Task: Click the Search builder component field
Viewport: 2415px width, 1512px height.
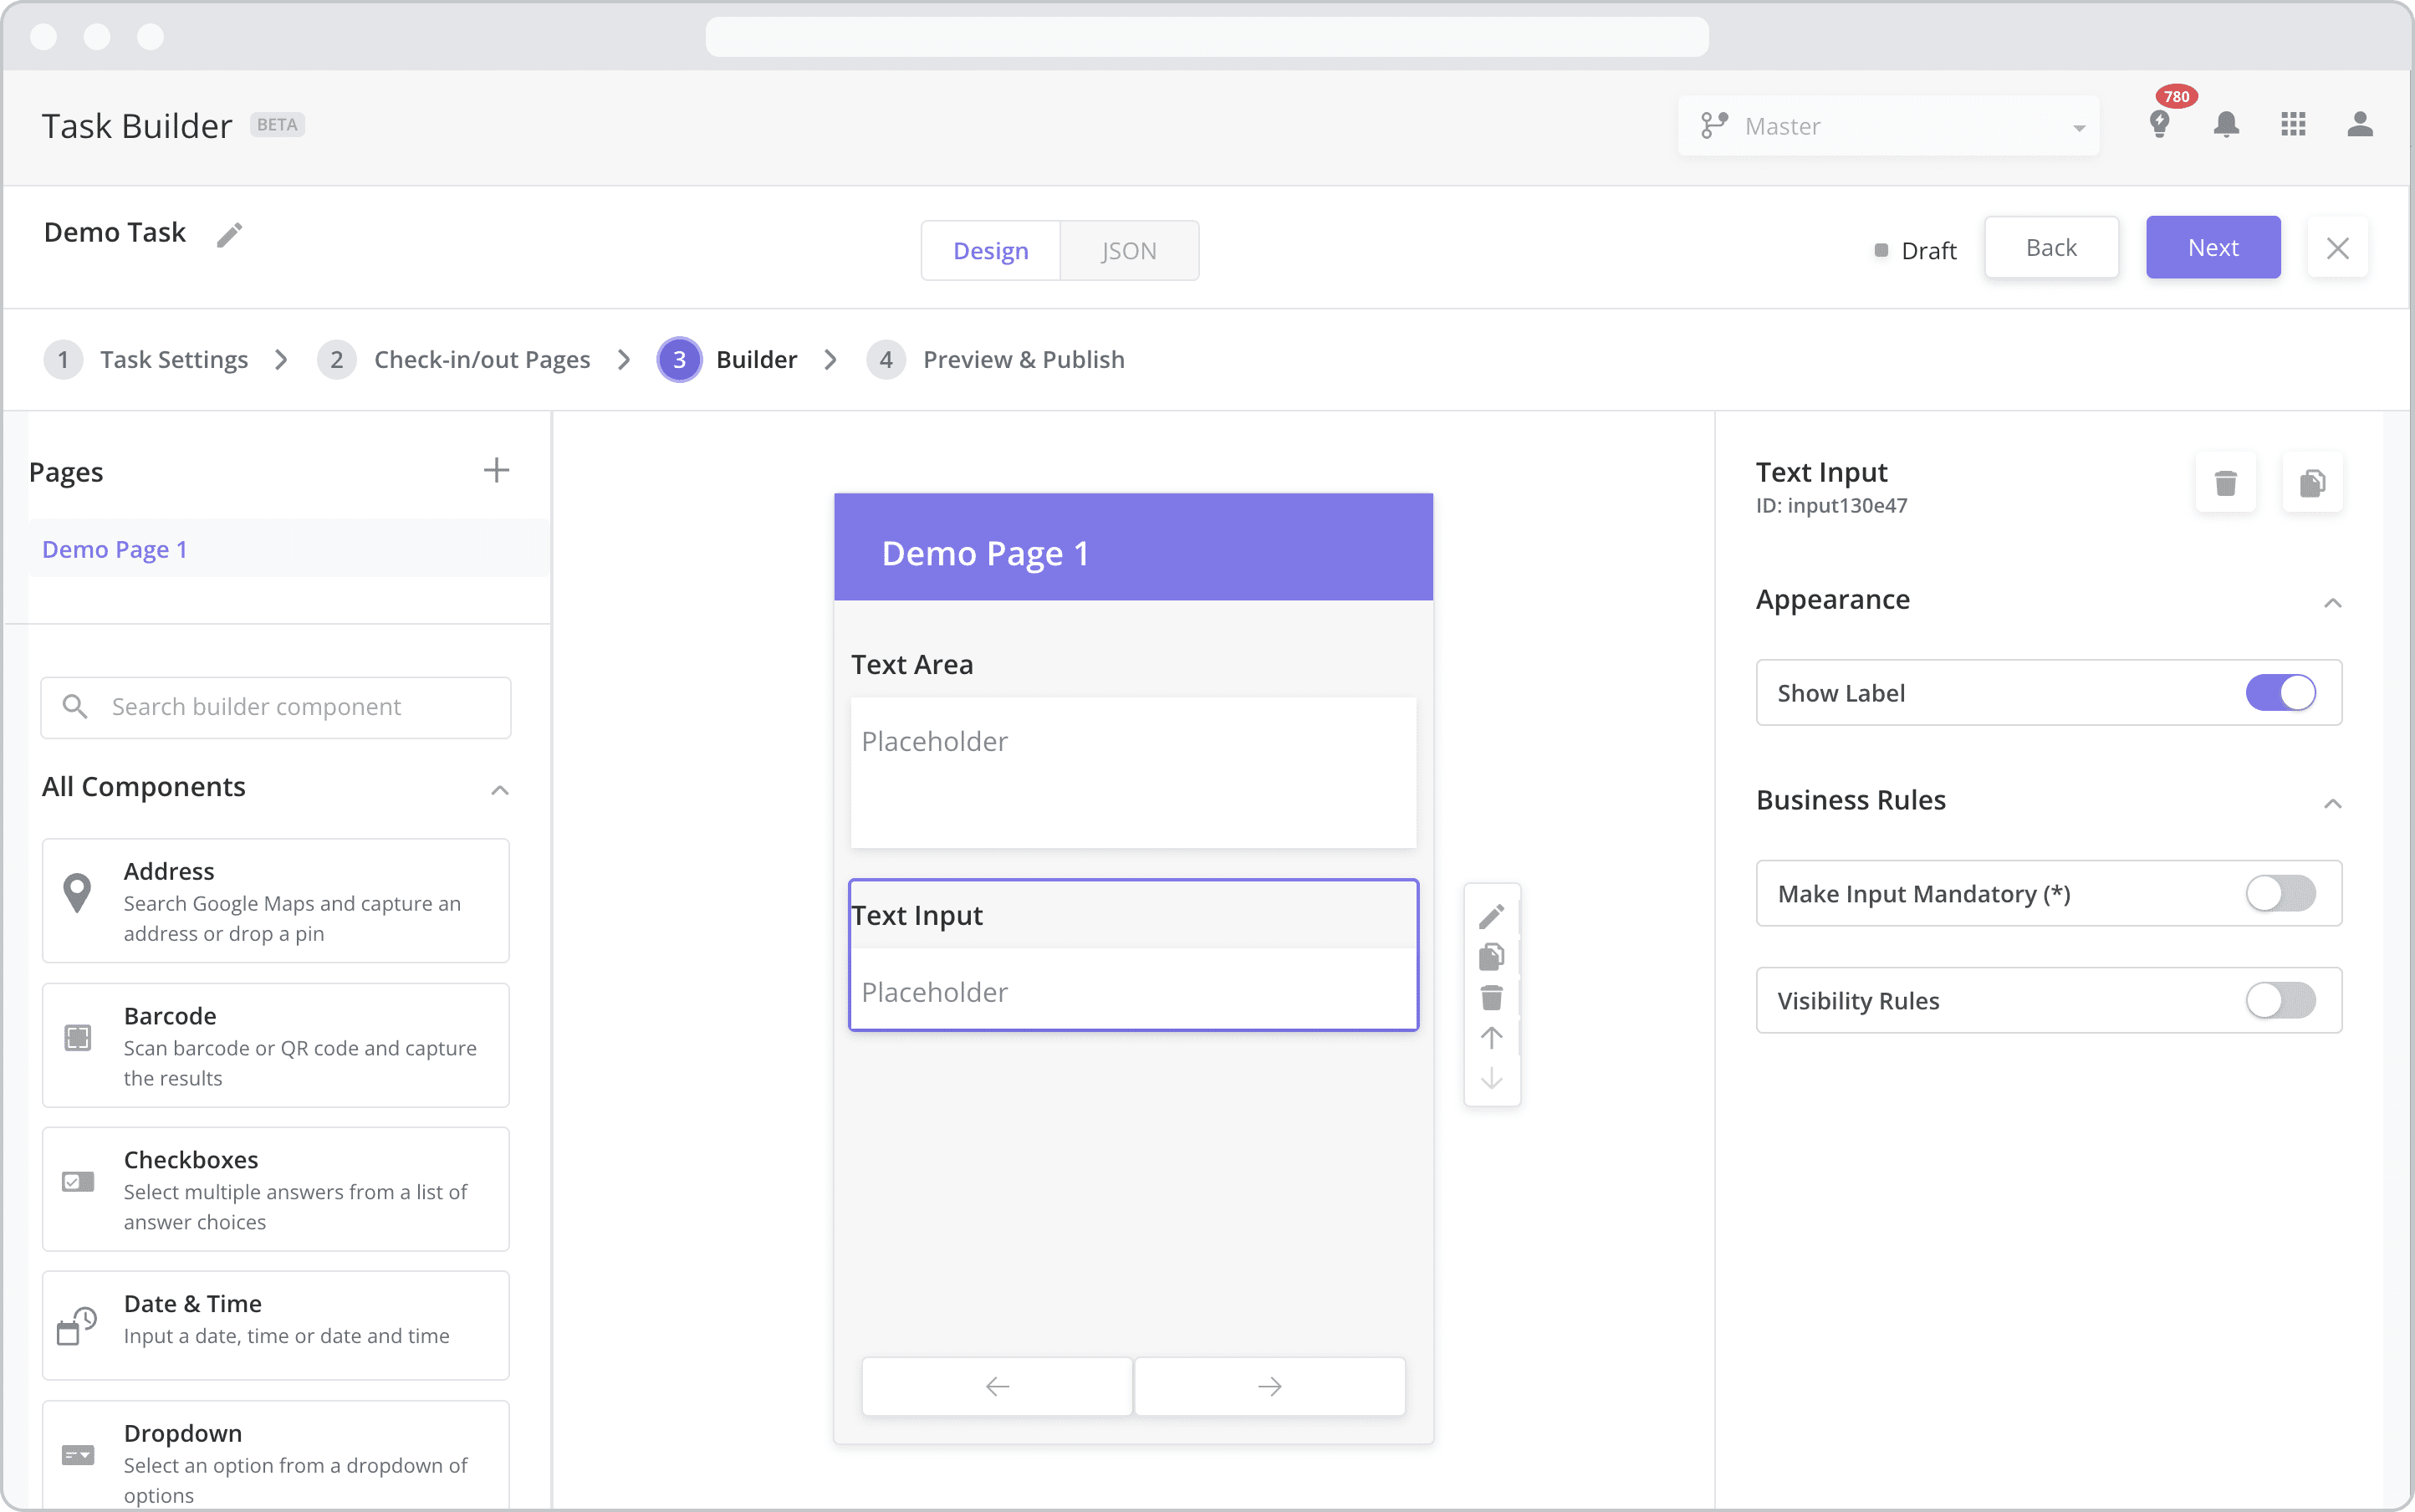Action: click(275, 706)
